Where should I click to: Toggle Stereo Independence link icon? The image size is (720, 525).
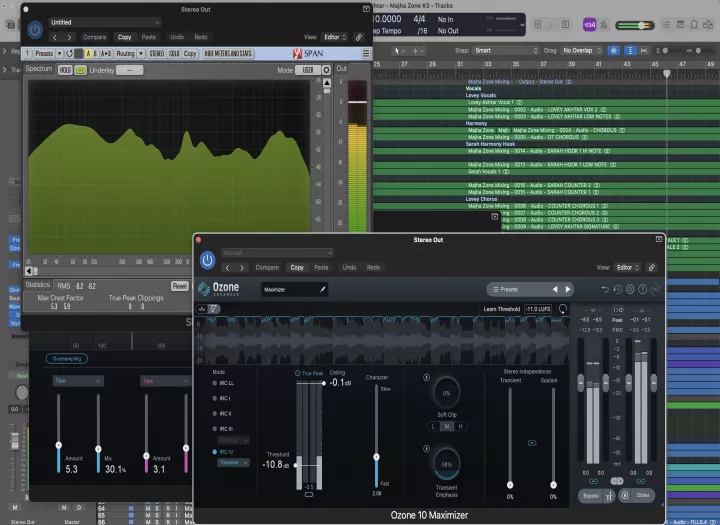pyautogui.click(x=532, y=443)
